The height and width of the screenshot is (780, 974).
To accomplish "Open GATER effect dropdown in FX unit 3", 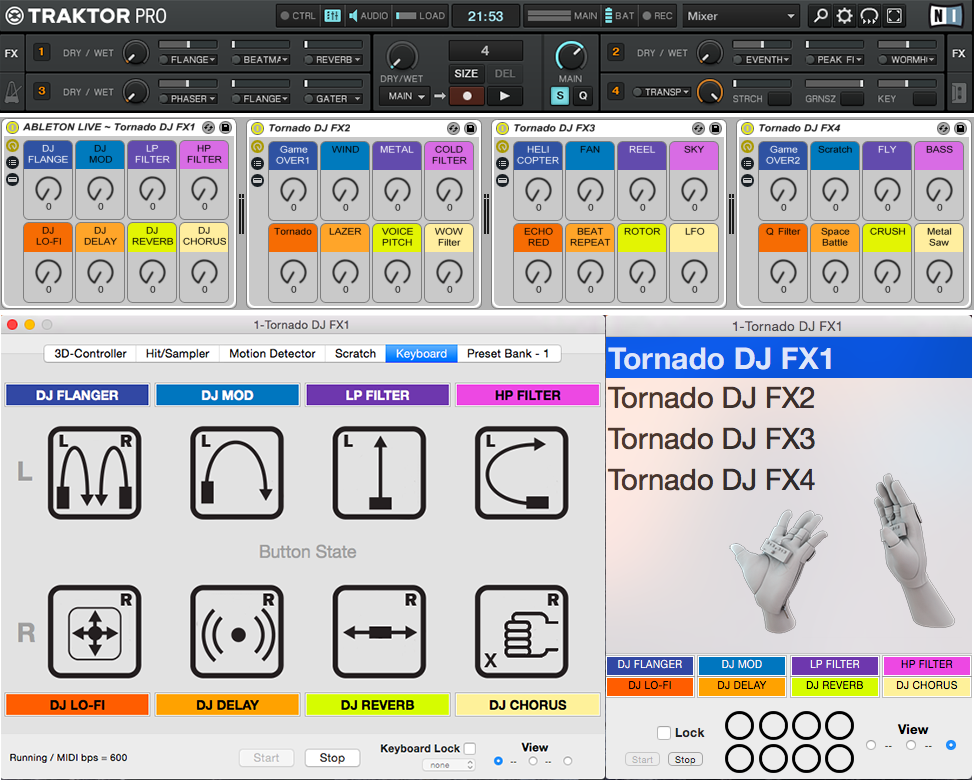I will (x=339, y=99).
